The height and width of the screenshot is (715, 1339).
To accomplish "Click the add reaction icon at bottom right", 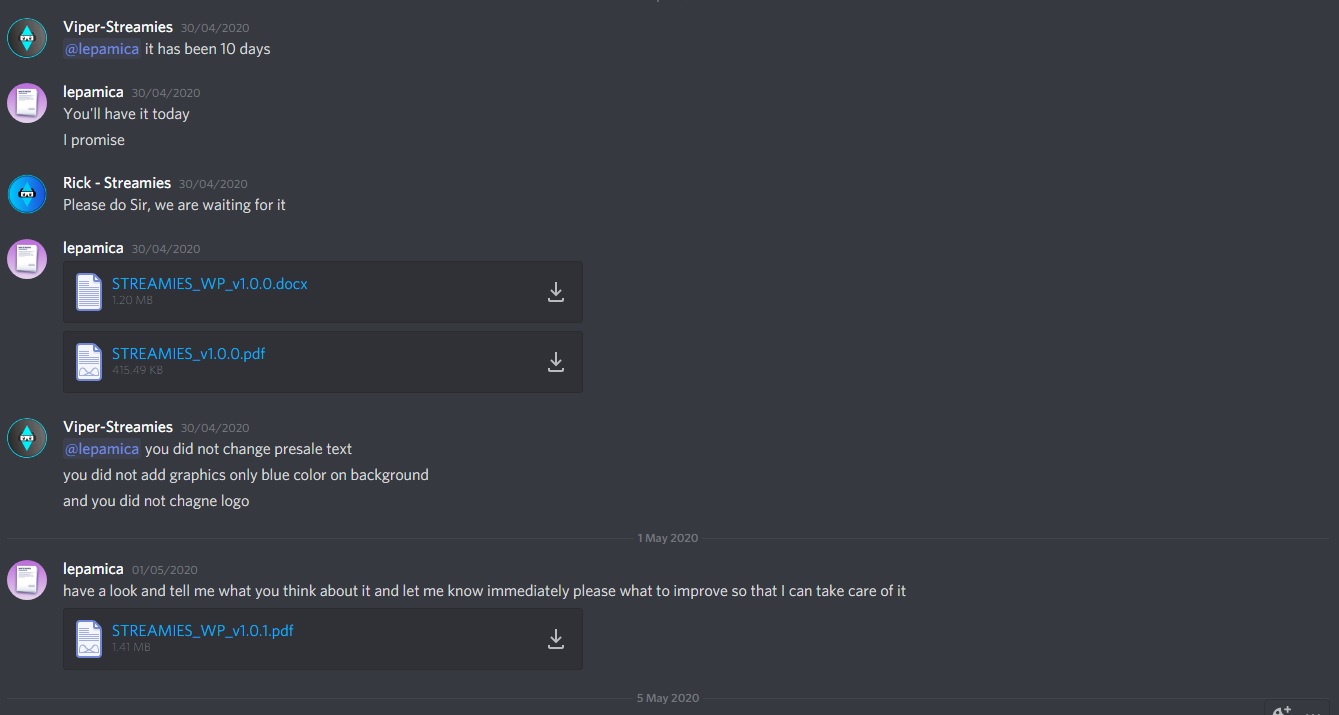I will click(1281, 709).
